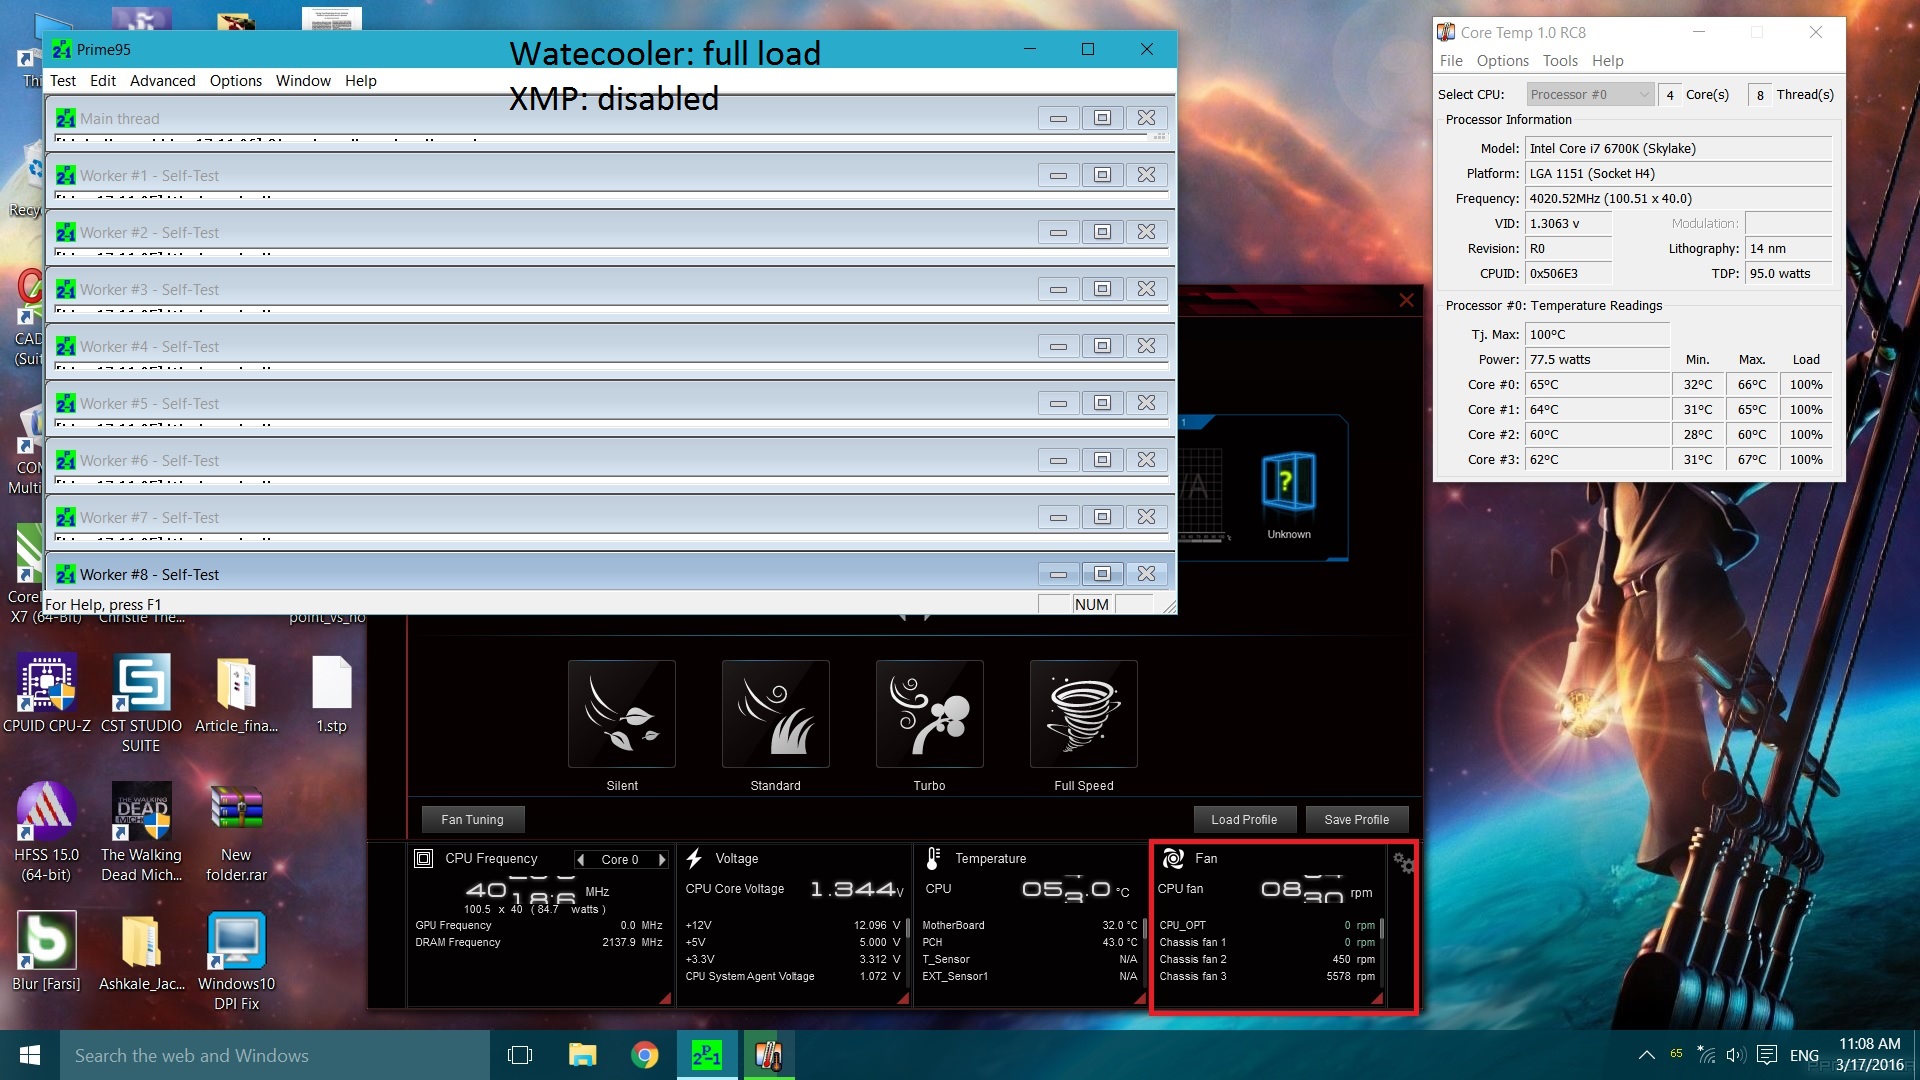This screenshot has width=1920, height=1080.
Task: Open Help menu in Prime95
Action: [360, 81]
